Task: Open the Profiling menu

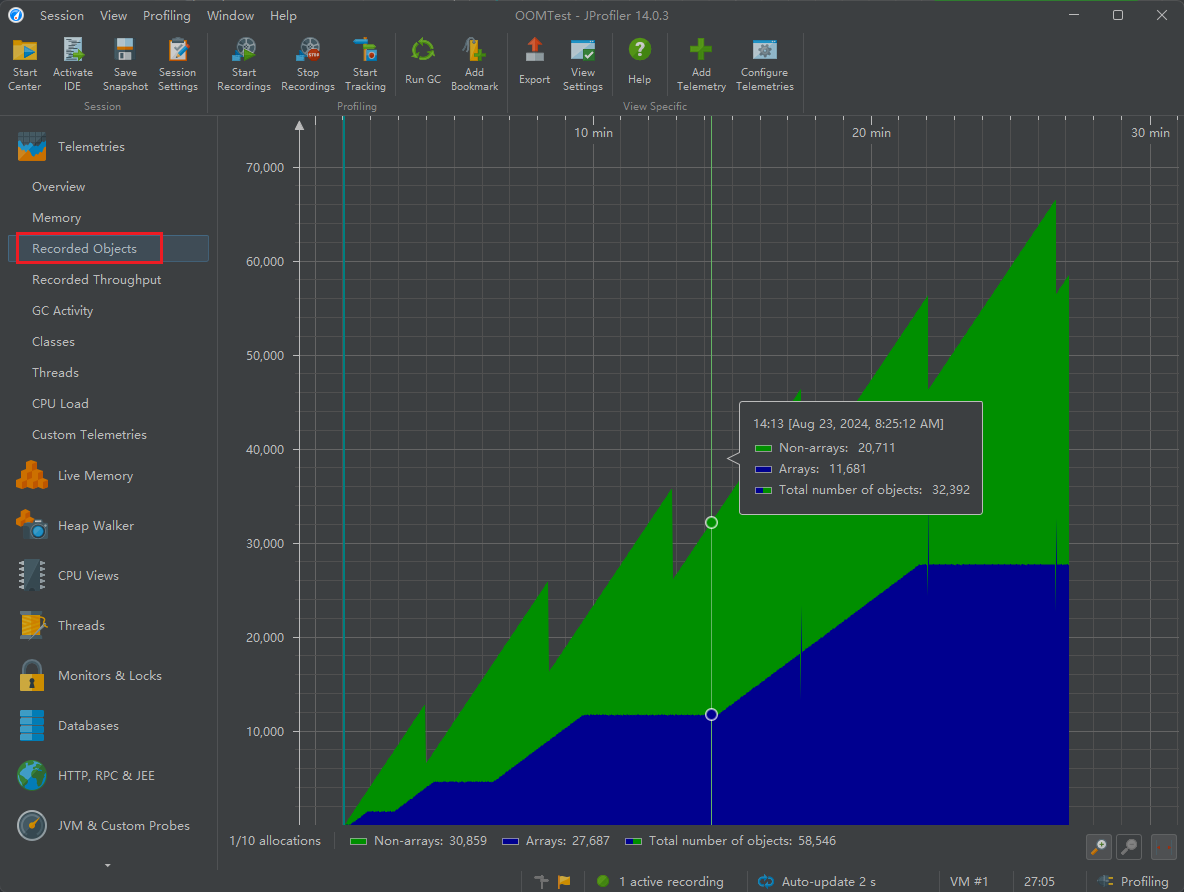Action: click(167, 15)
